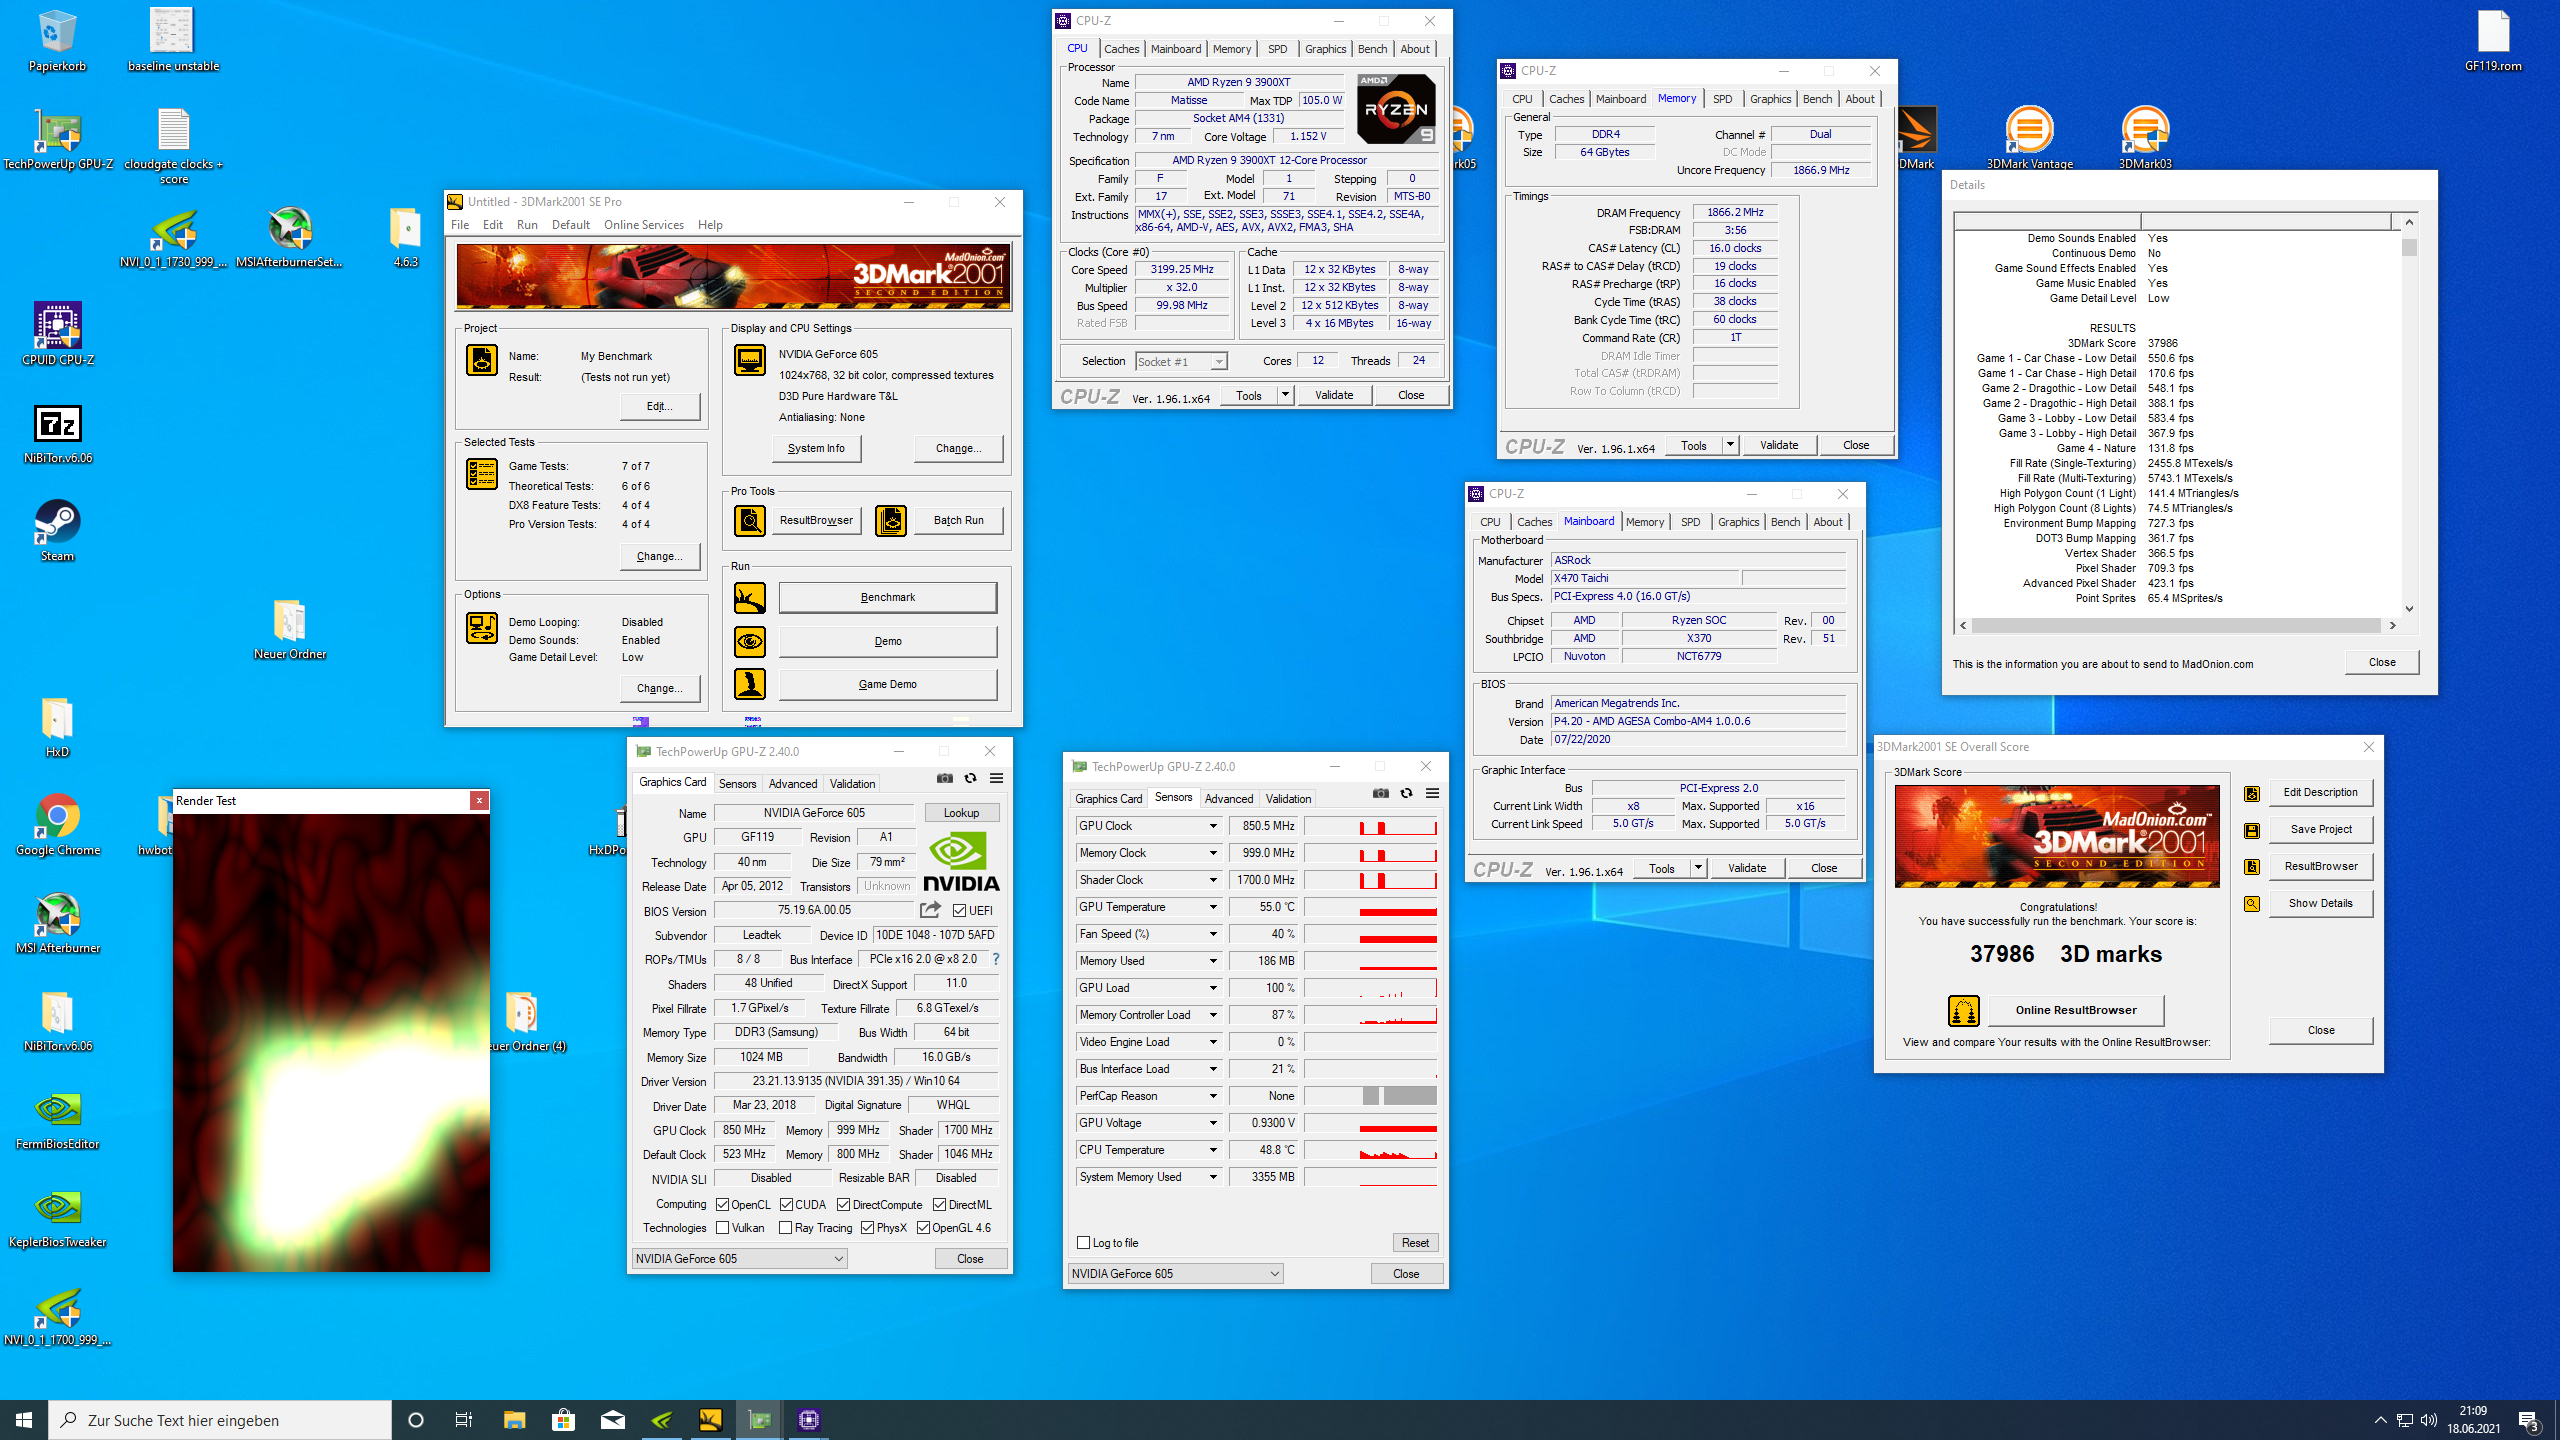Take a screenshot in GPU-Z Graphics Card window

coord(945,778)
